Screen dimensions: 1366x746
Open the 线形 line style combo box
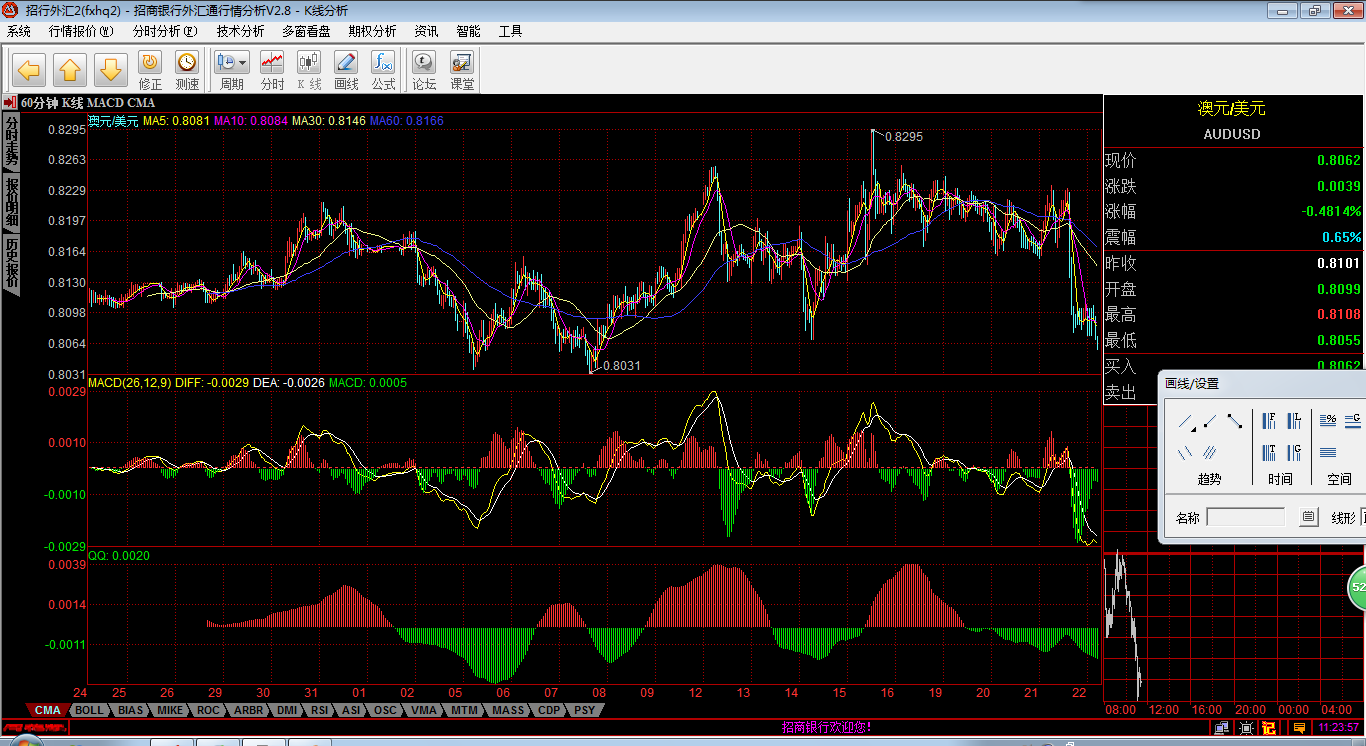coord(1362,517)
